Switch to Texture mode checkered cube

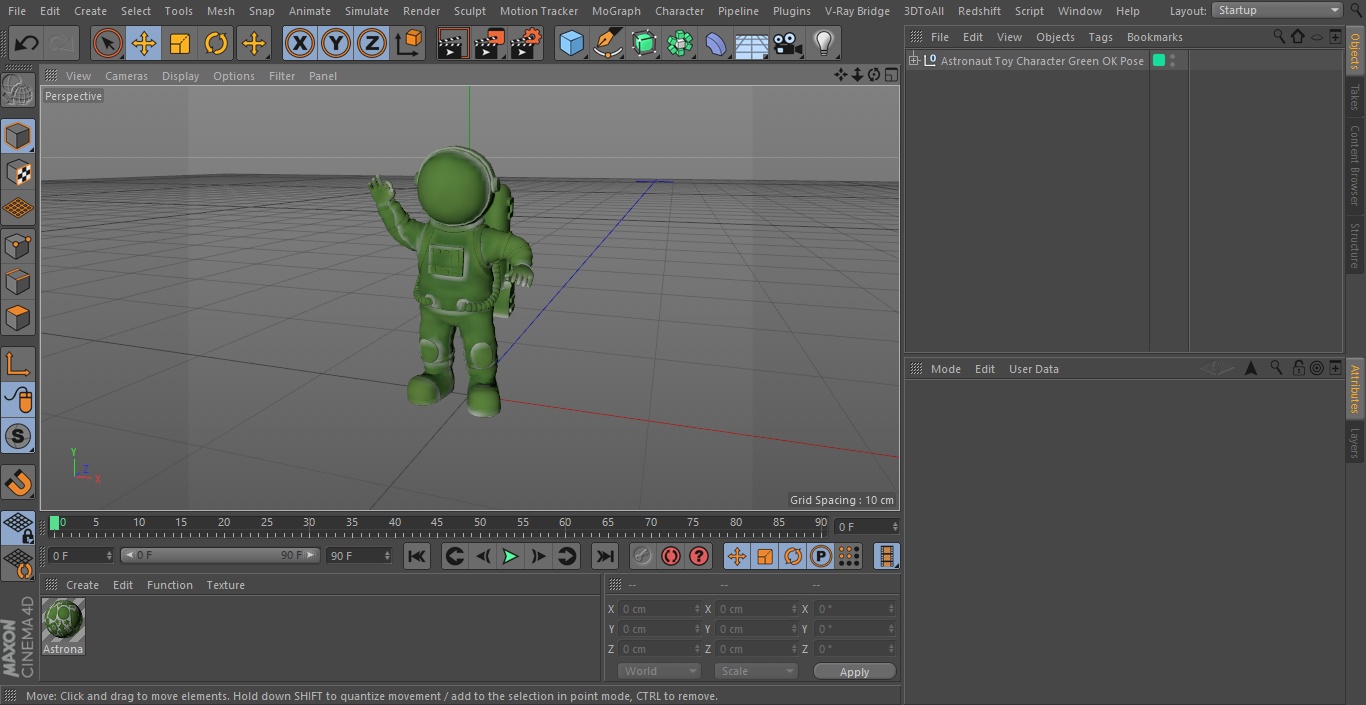click(18, 172)
